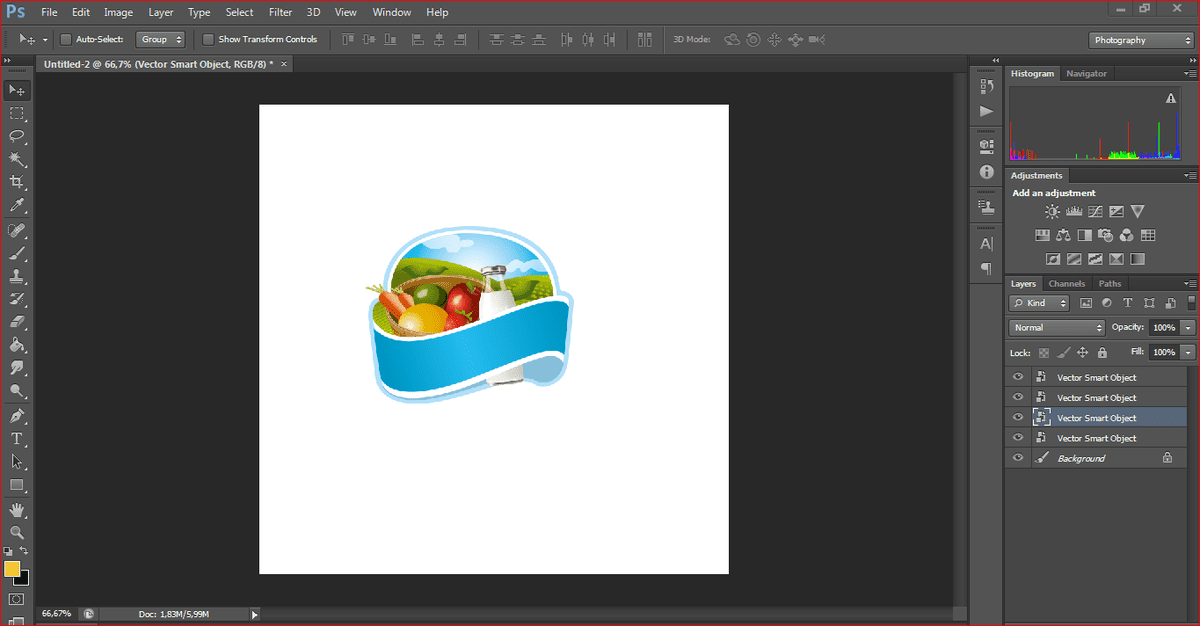Viewport: 1200px width, 626px height.
Task: Open the Filter menu
Action: 280,13
